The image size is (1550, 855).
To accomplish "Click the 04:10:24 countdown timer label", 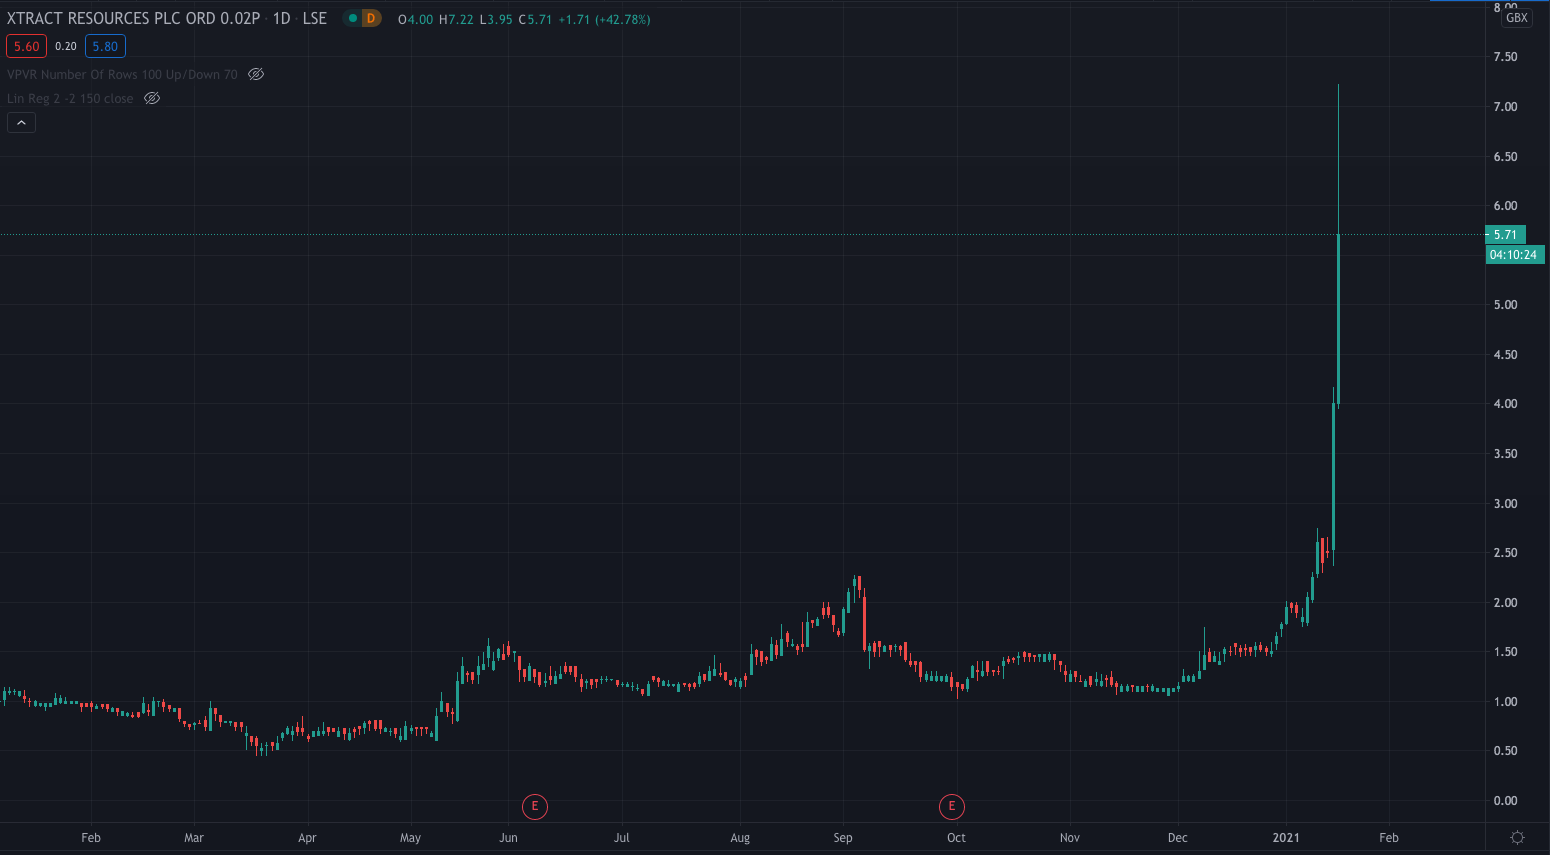I will (x=1513, y=255).
